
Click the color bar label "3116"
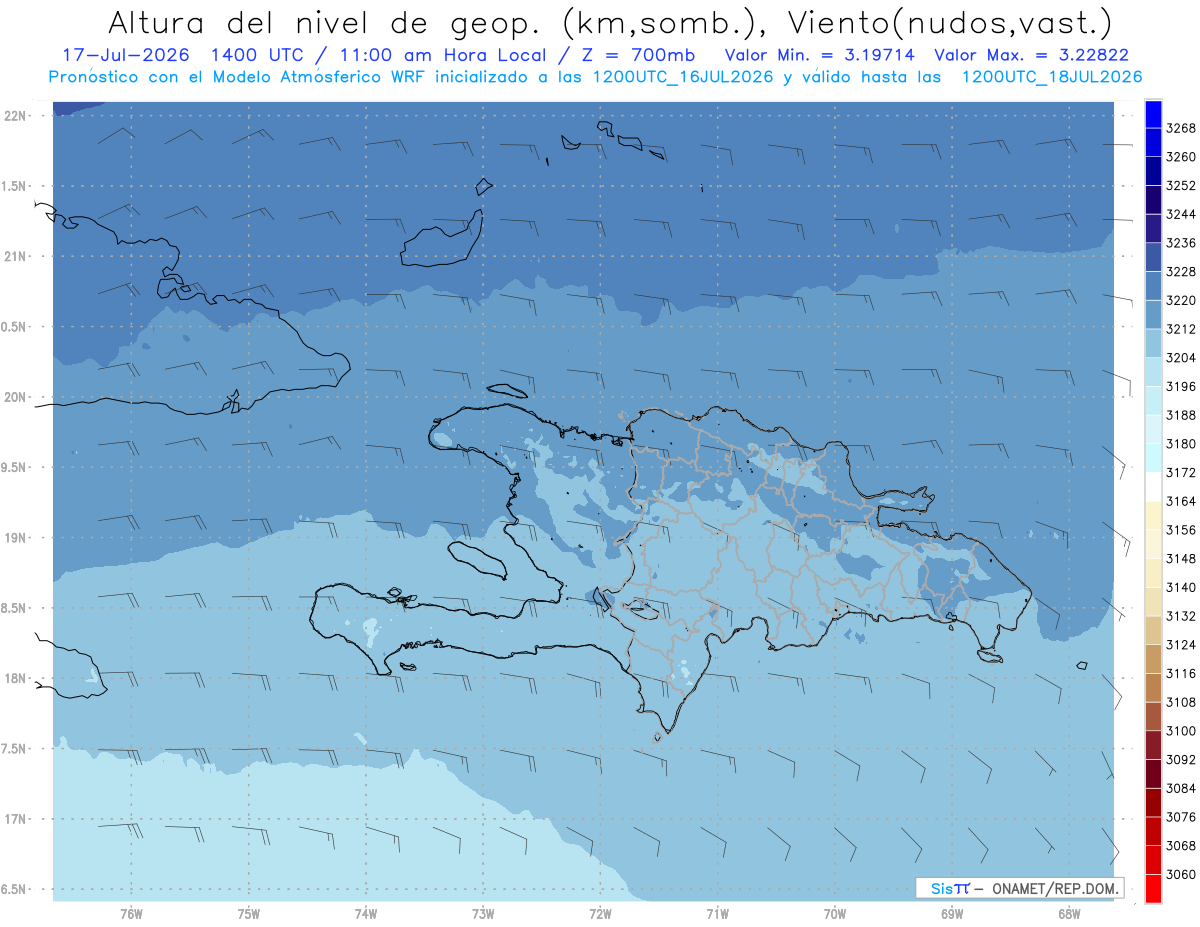[x=1181, y=674]
